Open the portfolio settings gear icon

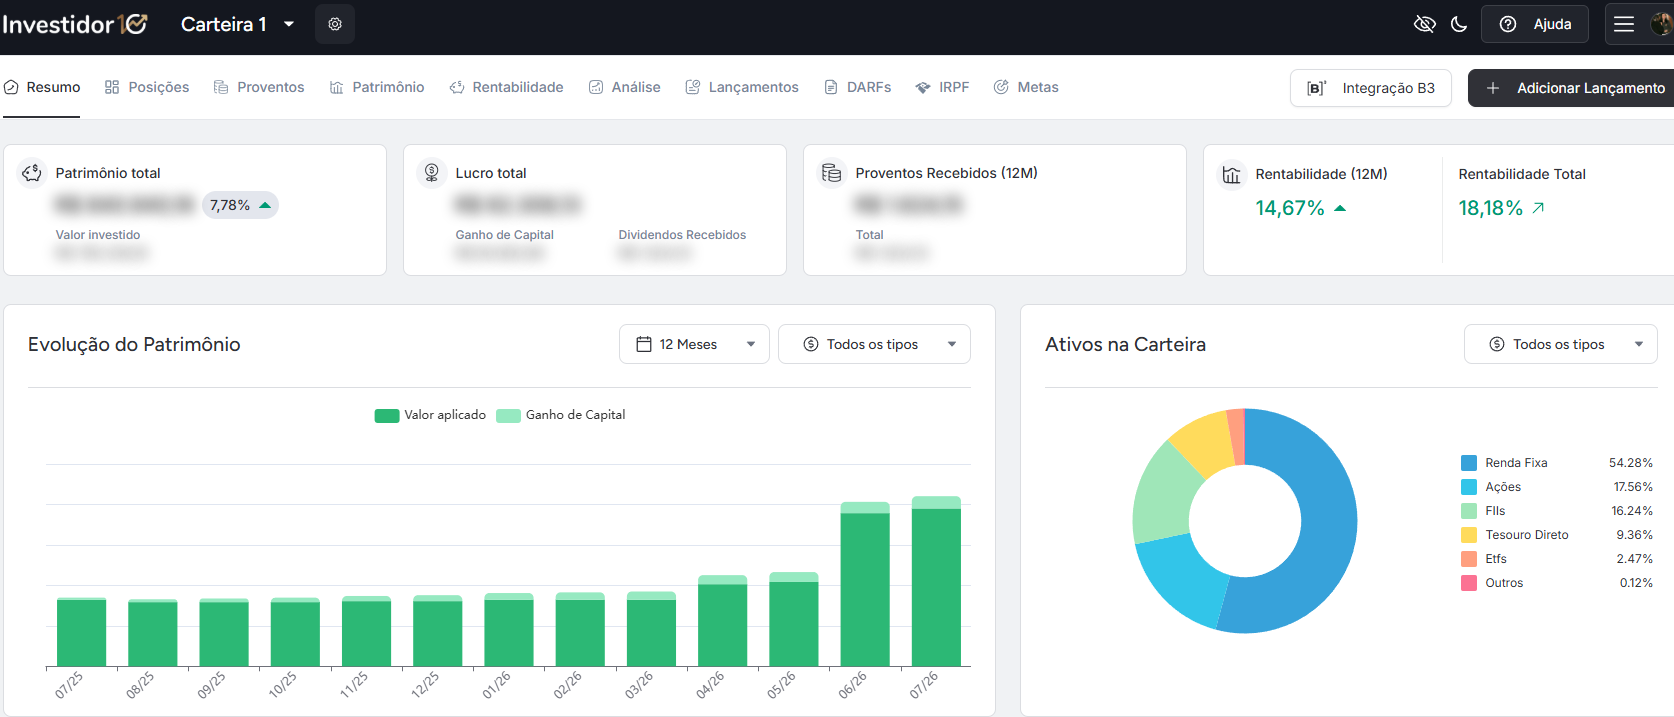click(335, 24)
